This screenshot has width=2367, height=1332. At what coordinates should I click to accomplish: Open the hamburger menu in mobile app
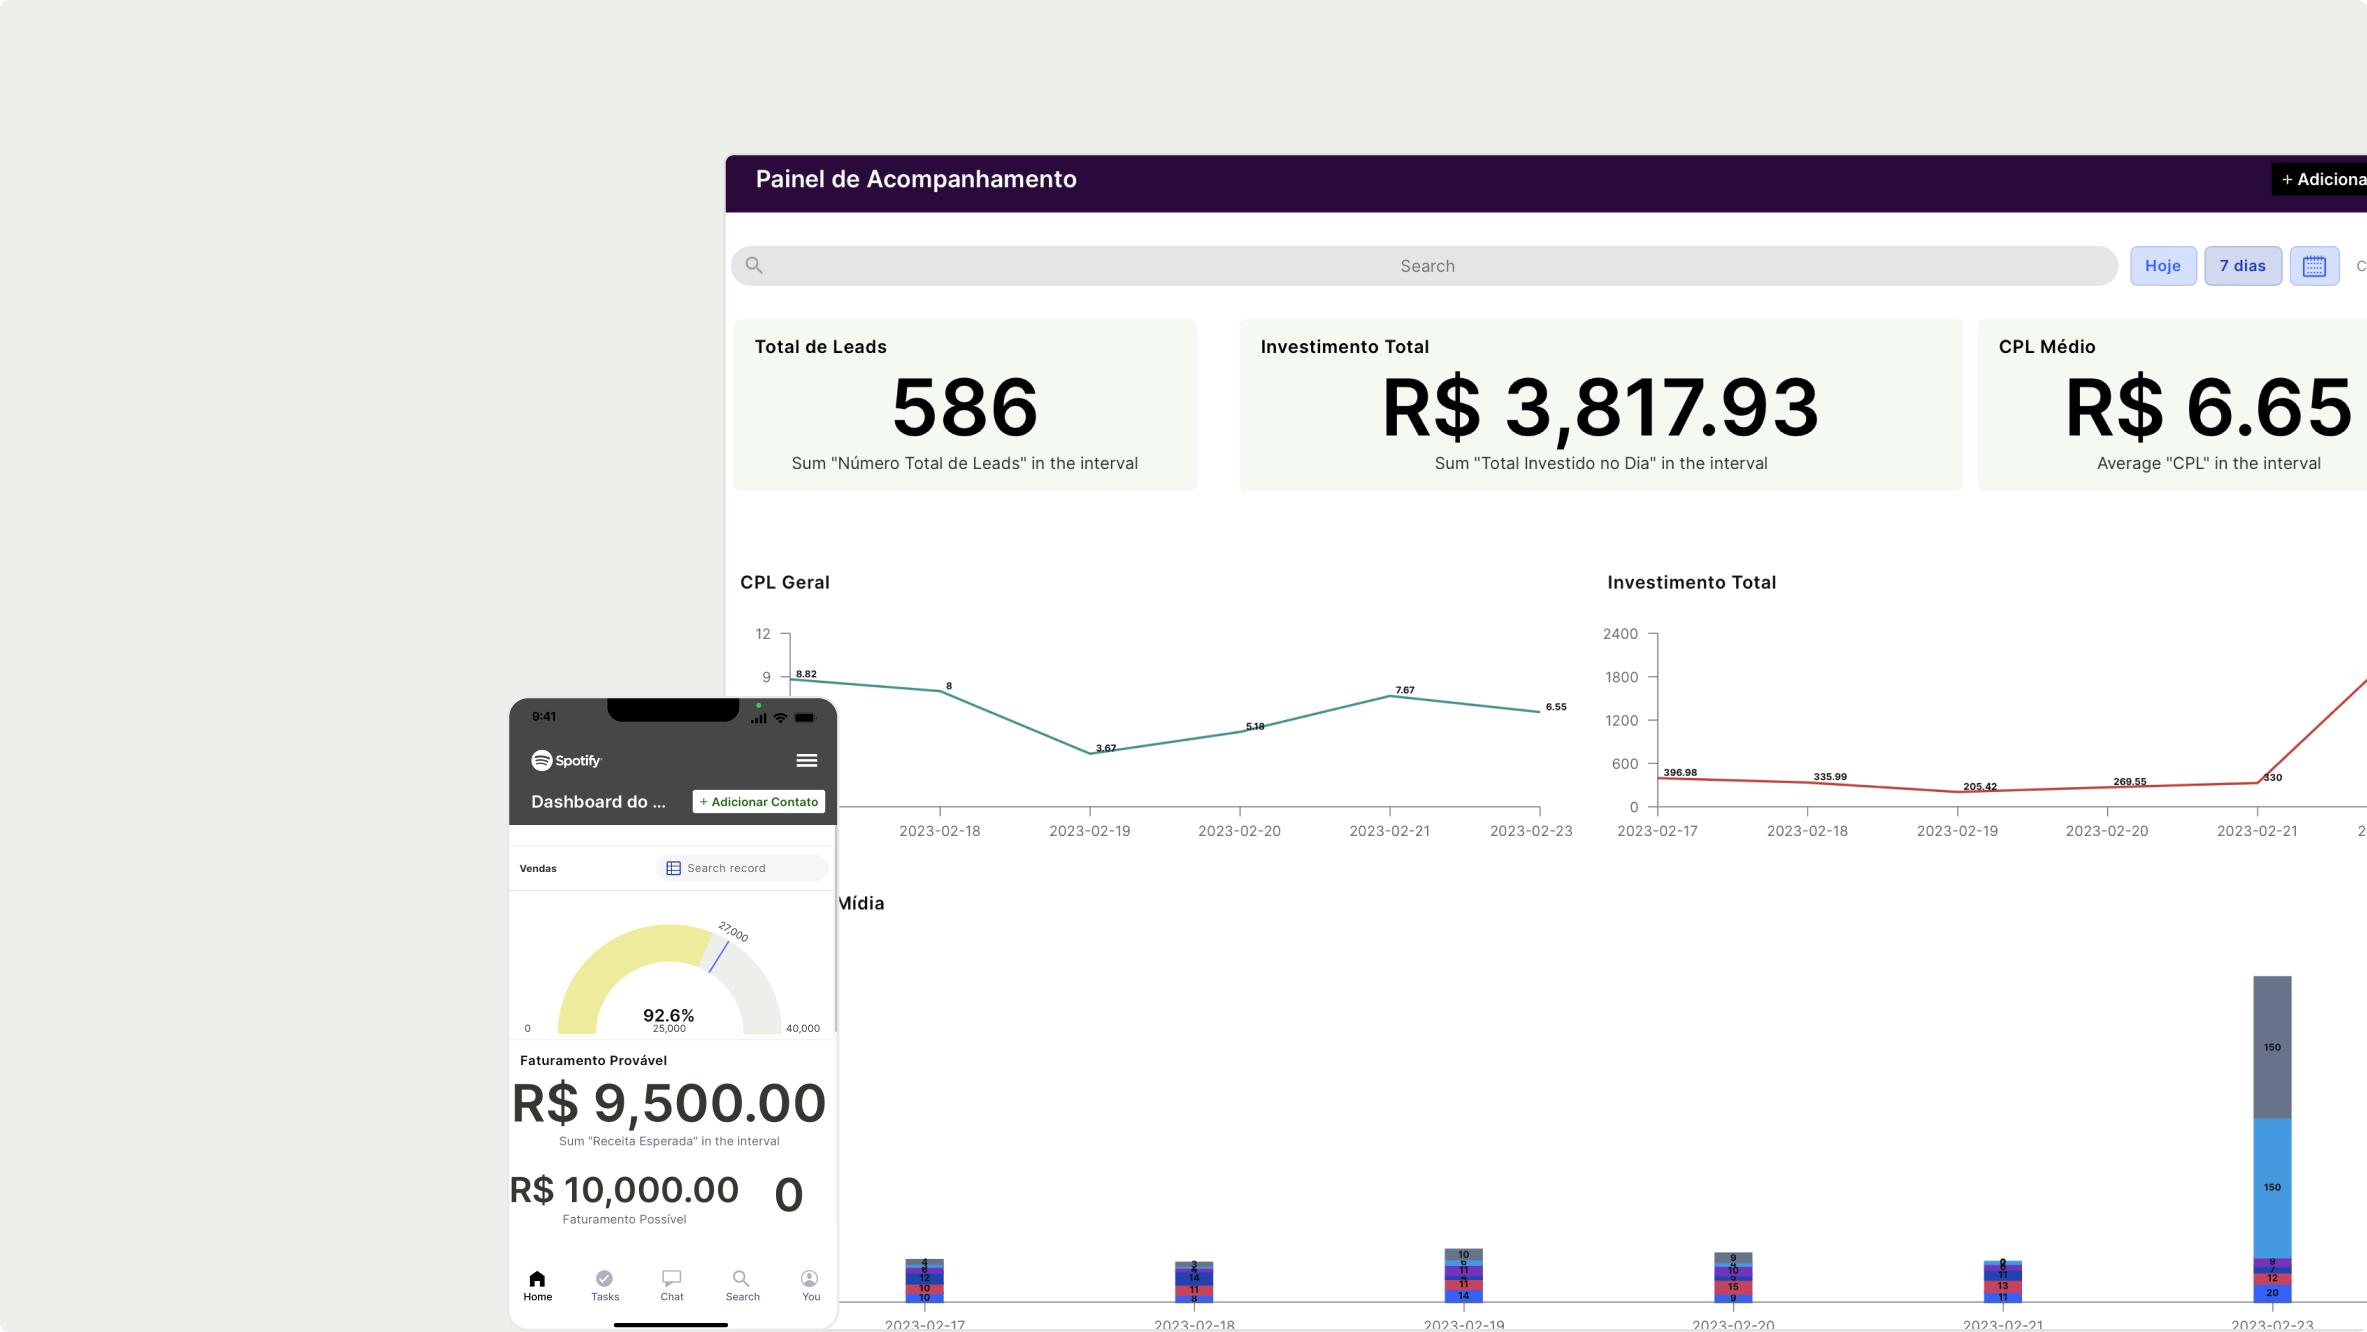(x=806, y=761)
